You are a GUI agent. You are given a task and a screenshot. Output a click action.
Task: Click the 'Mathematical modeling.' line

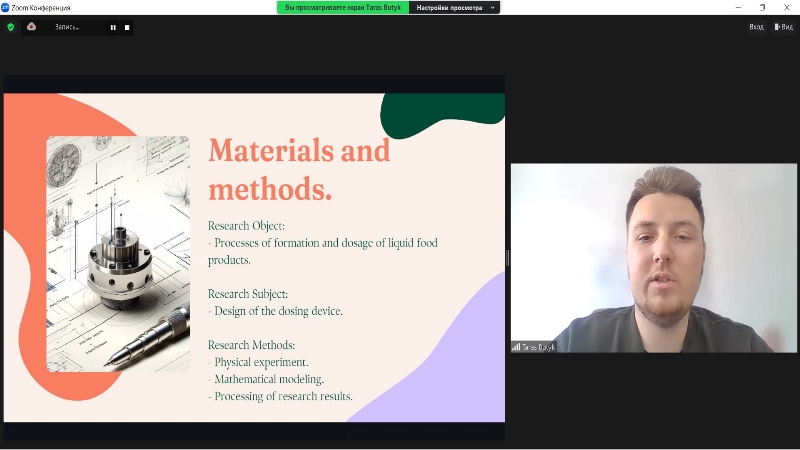click(266, 379)
